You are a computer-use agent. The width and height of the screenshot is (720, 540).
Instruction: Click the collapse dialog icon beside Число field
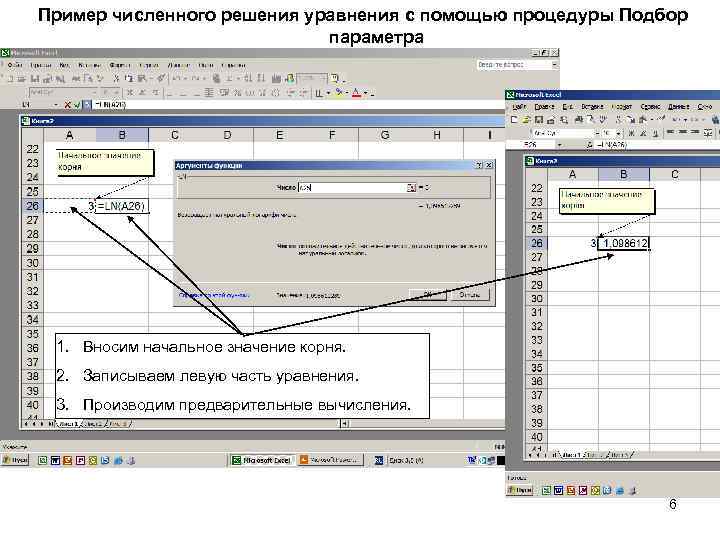(411, 188)
